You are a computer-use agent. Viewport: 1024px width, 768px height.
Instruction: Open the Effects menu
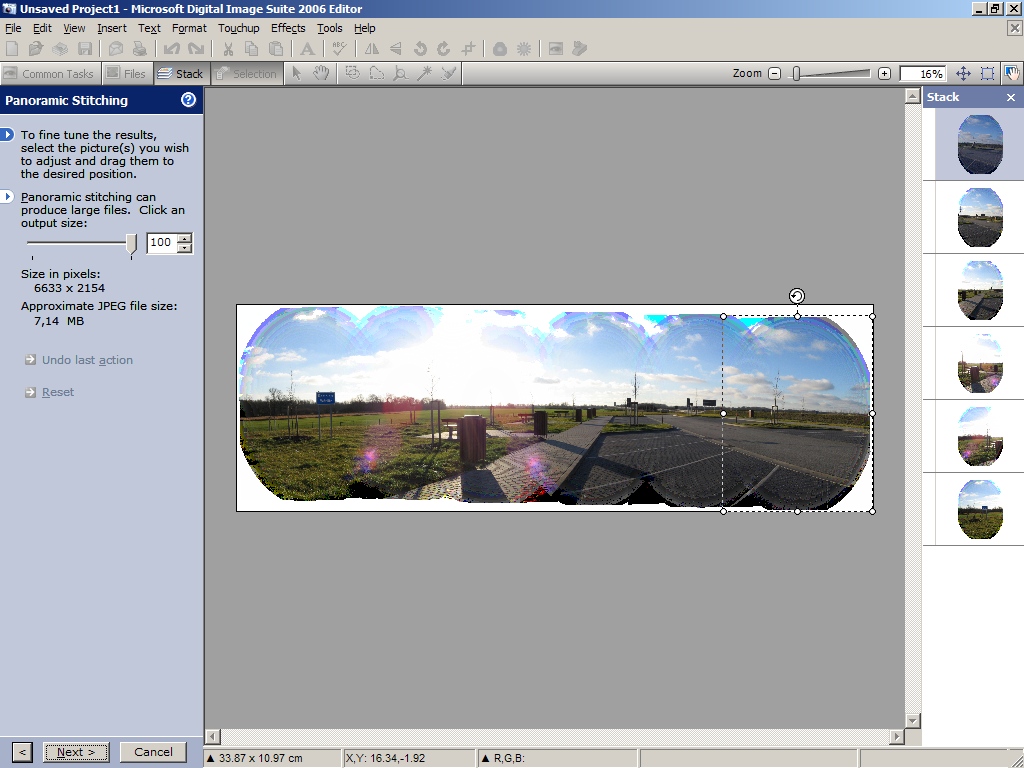[x=288, y=28]
